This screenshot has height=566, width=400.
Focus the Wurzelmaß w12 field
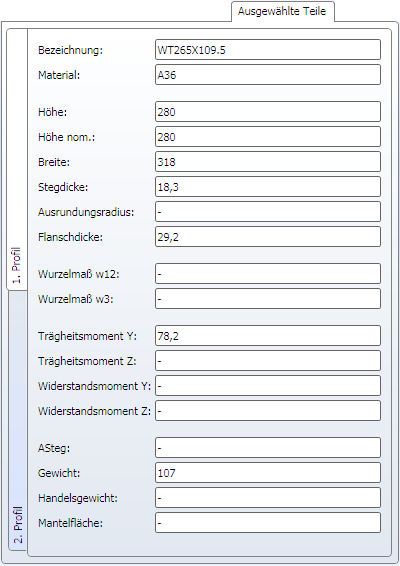click(x=268, y=274)
